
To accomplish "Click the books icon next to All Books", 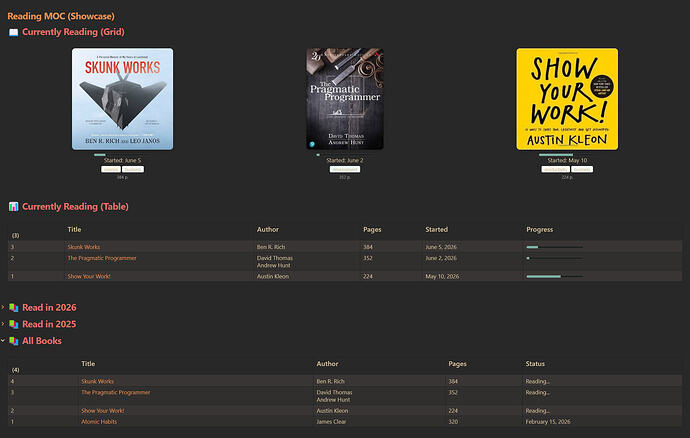I will click(14, 341).
